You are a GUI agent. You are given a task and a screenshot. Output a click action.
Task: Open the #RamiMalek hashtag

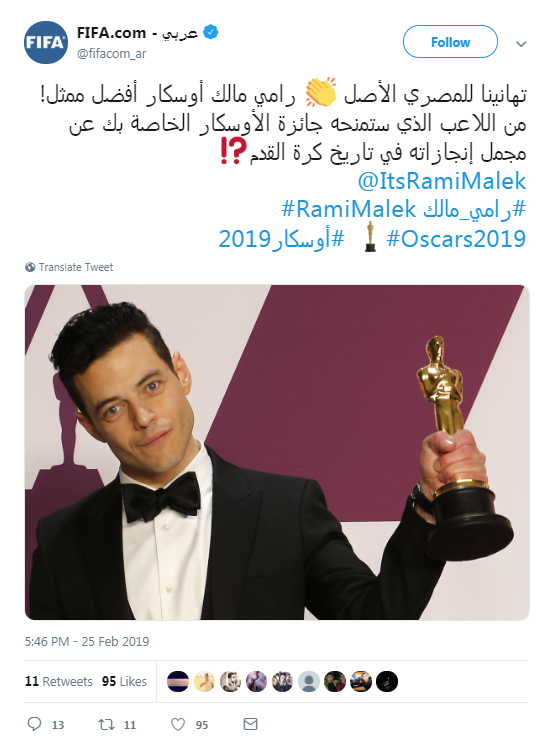[x=349, y=209]
